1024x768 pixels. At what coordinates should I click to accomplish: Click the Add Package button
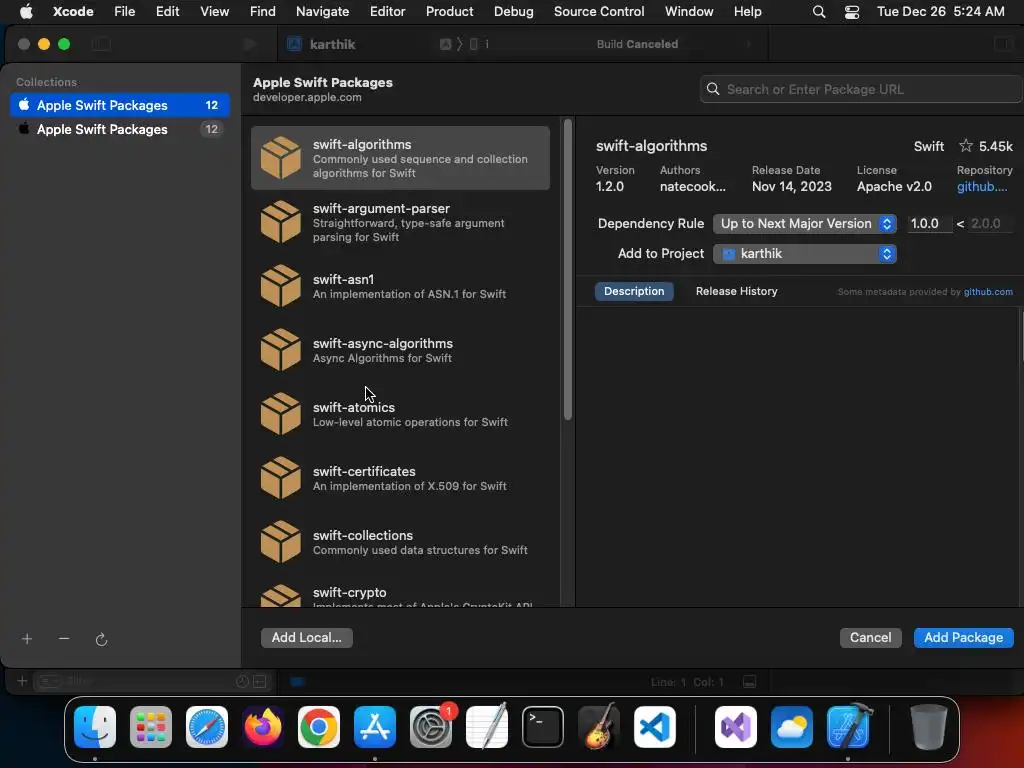point(963,637)
